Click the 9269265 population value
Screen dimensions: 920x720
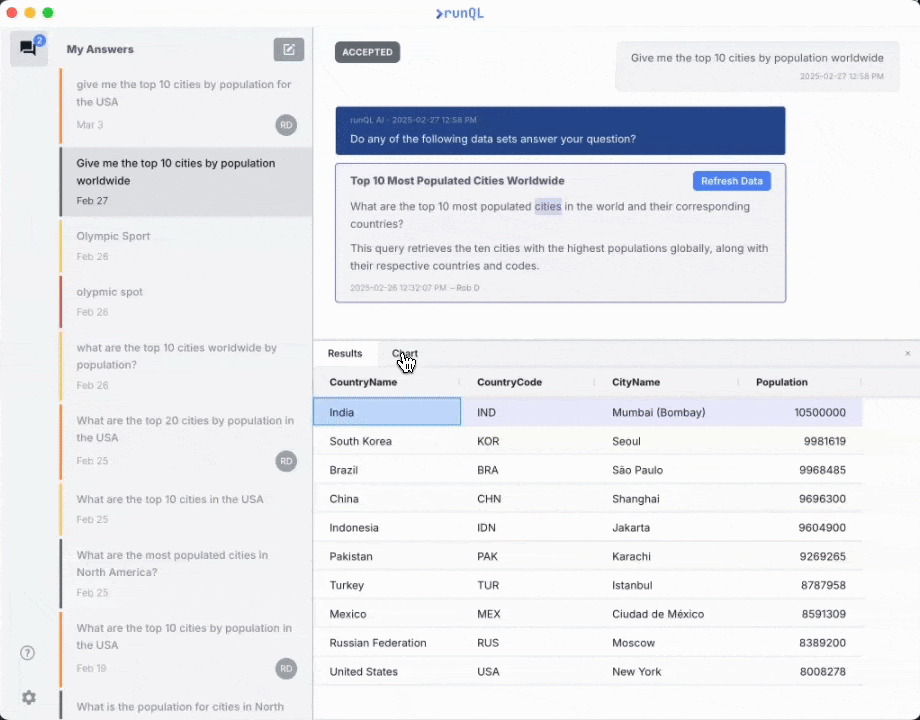pos(823,556)
